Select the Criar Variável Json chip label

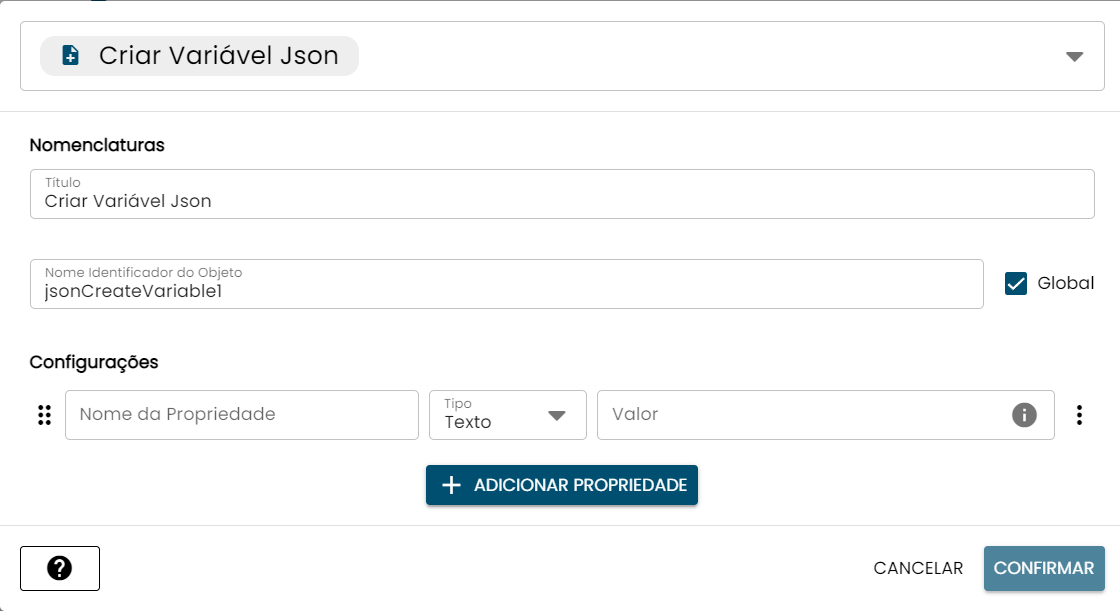(218, 56)
